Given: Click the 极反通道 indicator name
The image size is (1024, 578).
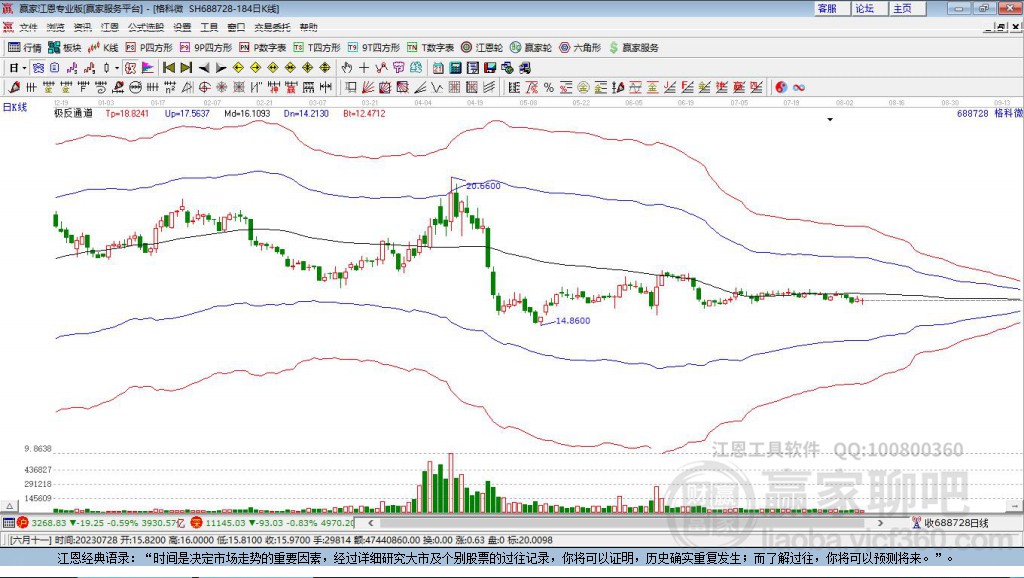Looking at the screenshot, I should [73, 113].
